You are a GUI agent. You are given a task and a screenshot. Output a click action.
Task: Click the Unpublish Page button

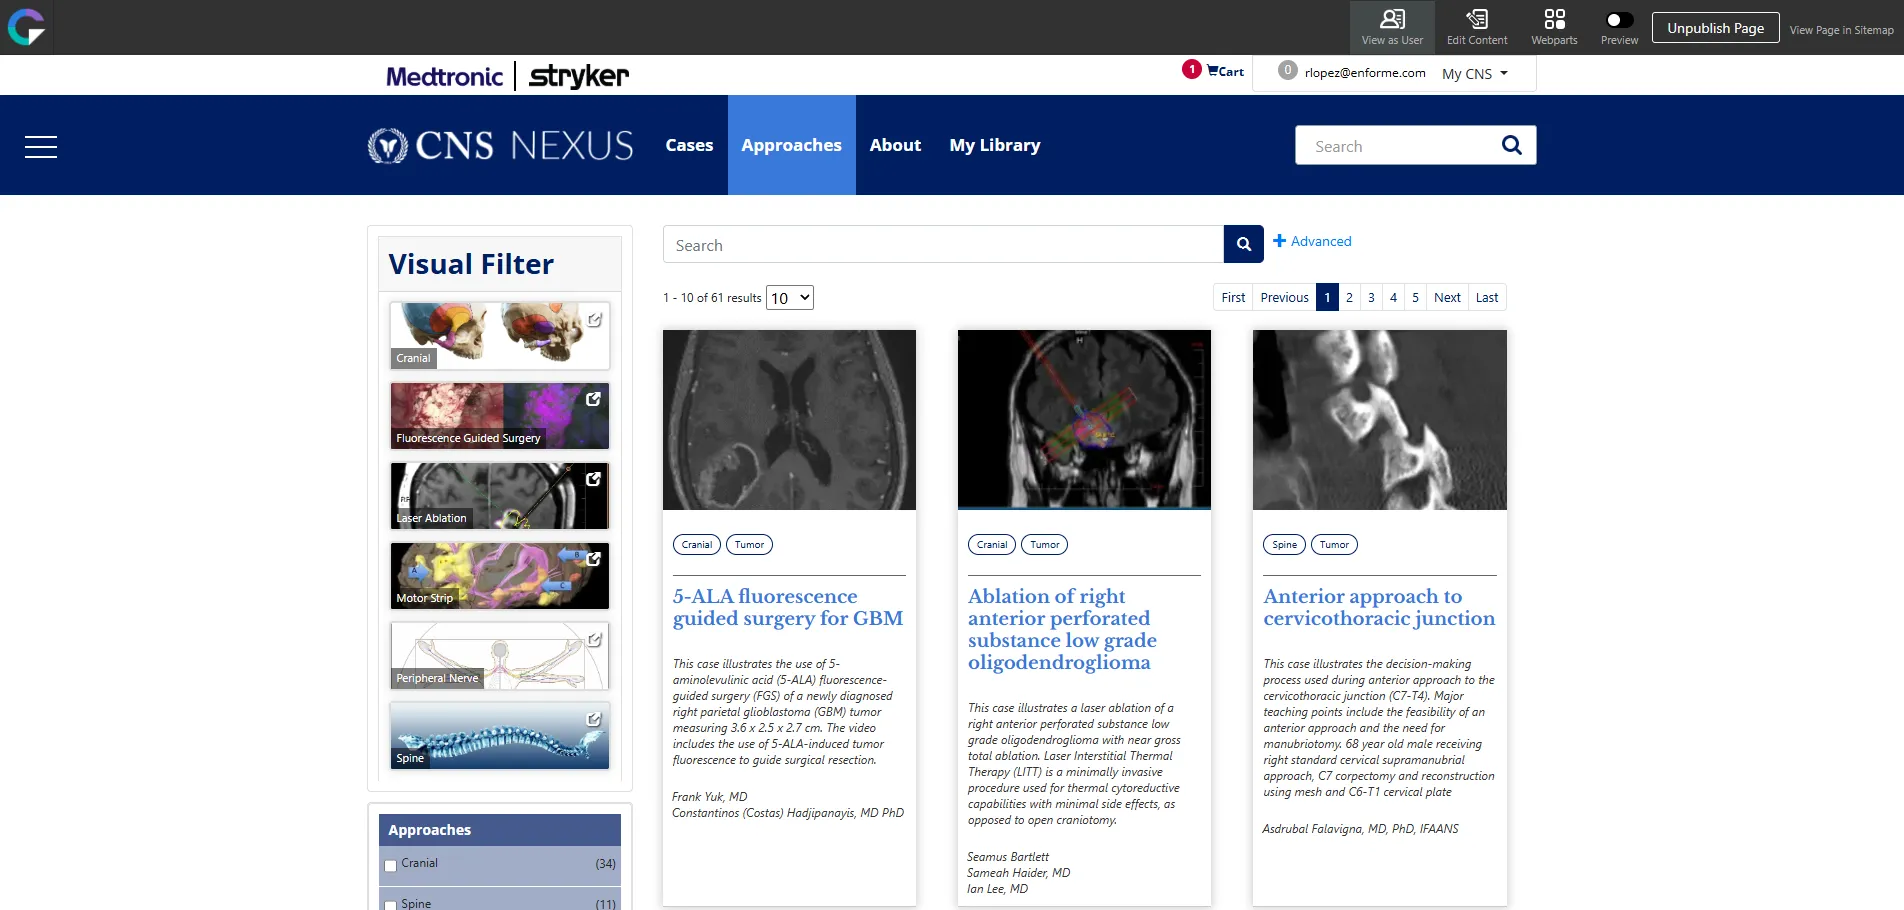1715,28
